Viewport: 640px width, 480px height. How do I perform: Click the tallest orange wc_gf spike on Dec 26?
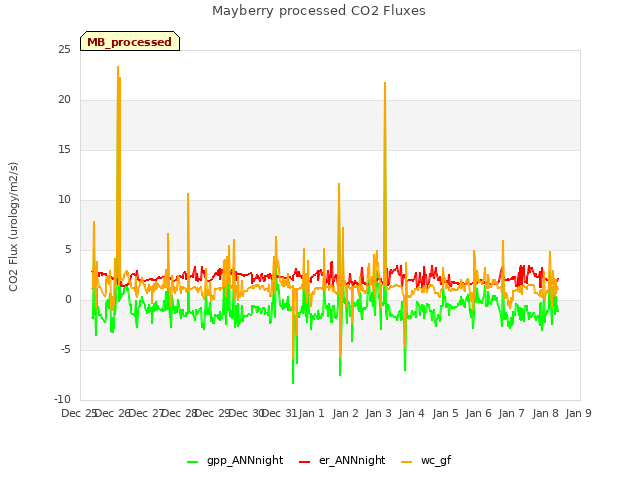(x=118, y=67)
